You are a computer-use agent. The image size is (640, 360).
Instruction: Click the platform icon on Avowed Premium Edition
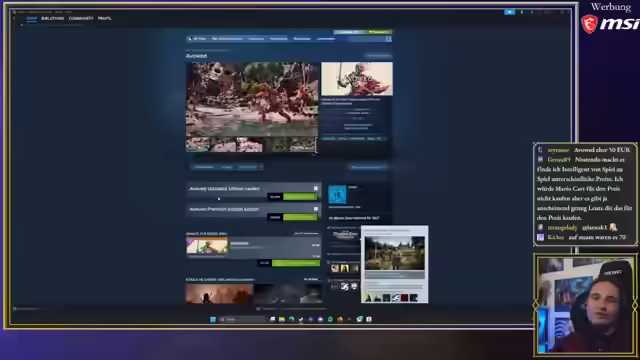coord(316,209)
